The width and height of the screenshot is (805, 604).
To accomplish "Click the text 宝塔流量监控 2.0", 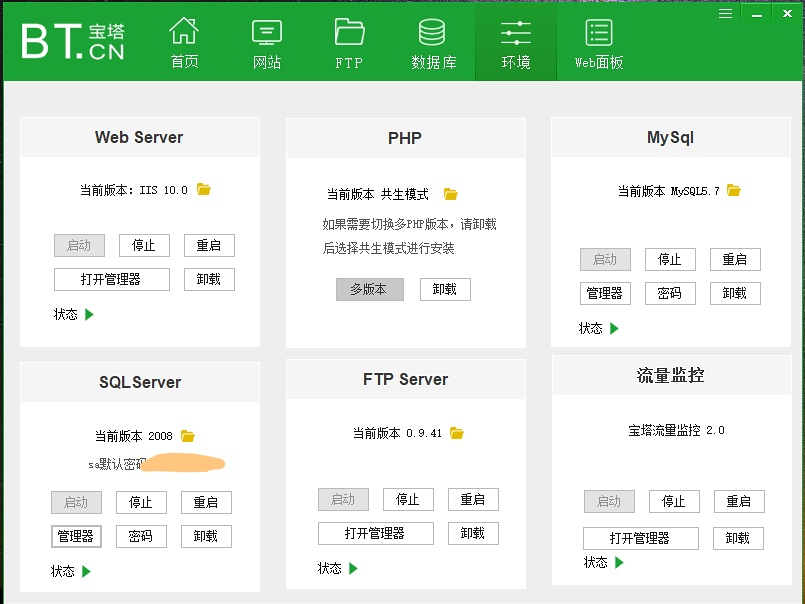I will (676, 430).
